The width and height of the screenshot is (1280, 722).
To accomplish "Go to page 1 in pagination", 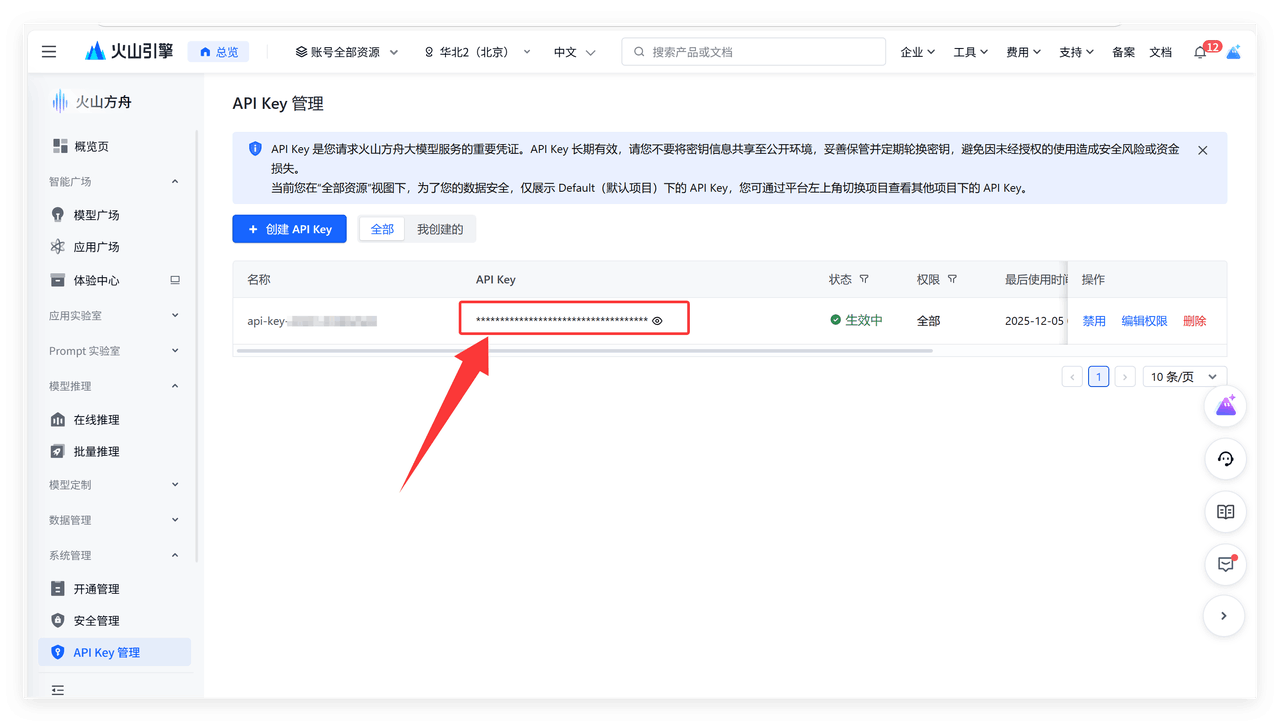I will click(1099, 377).
